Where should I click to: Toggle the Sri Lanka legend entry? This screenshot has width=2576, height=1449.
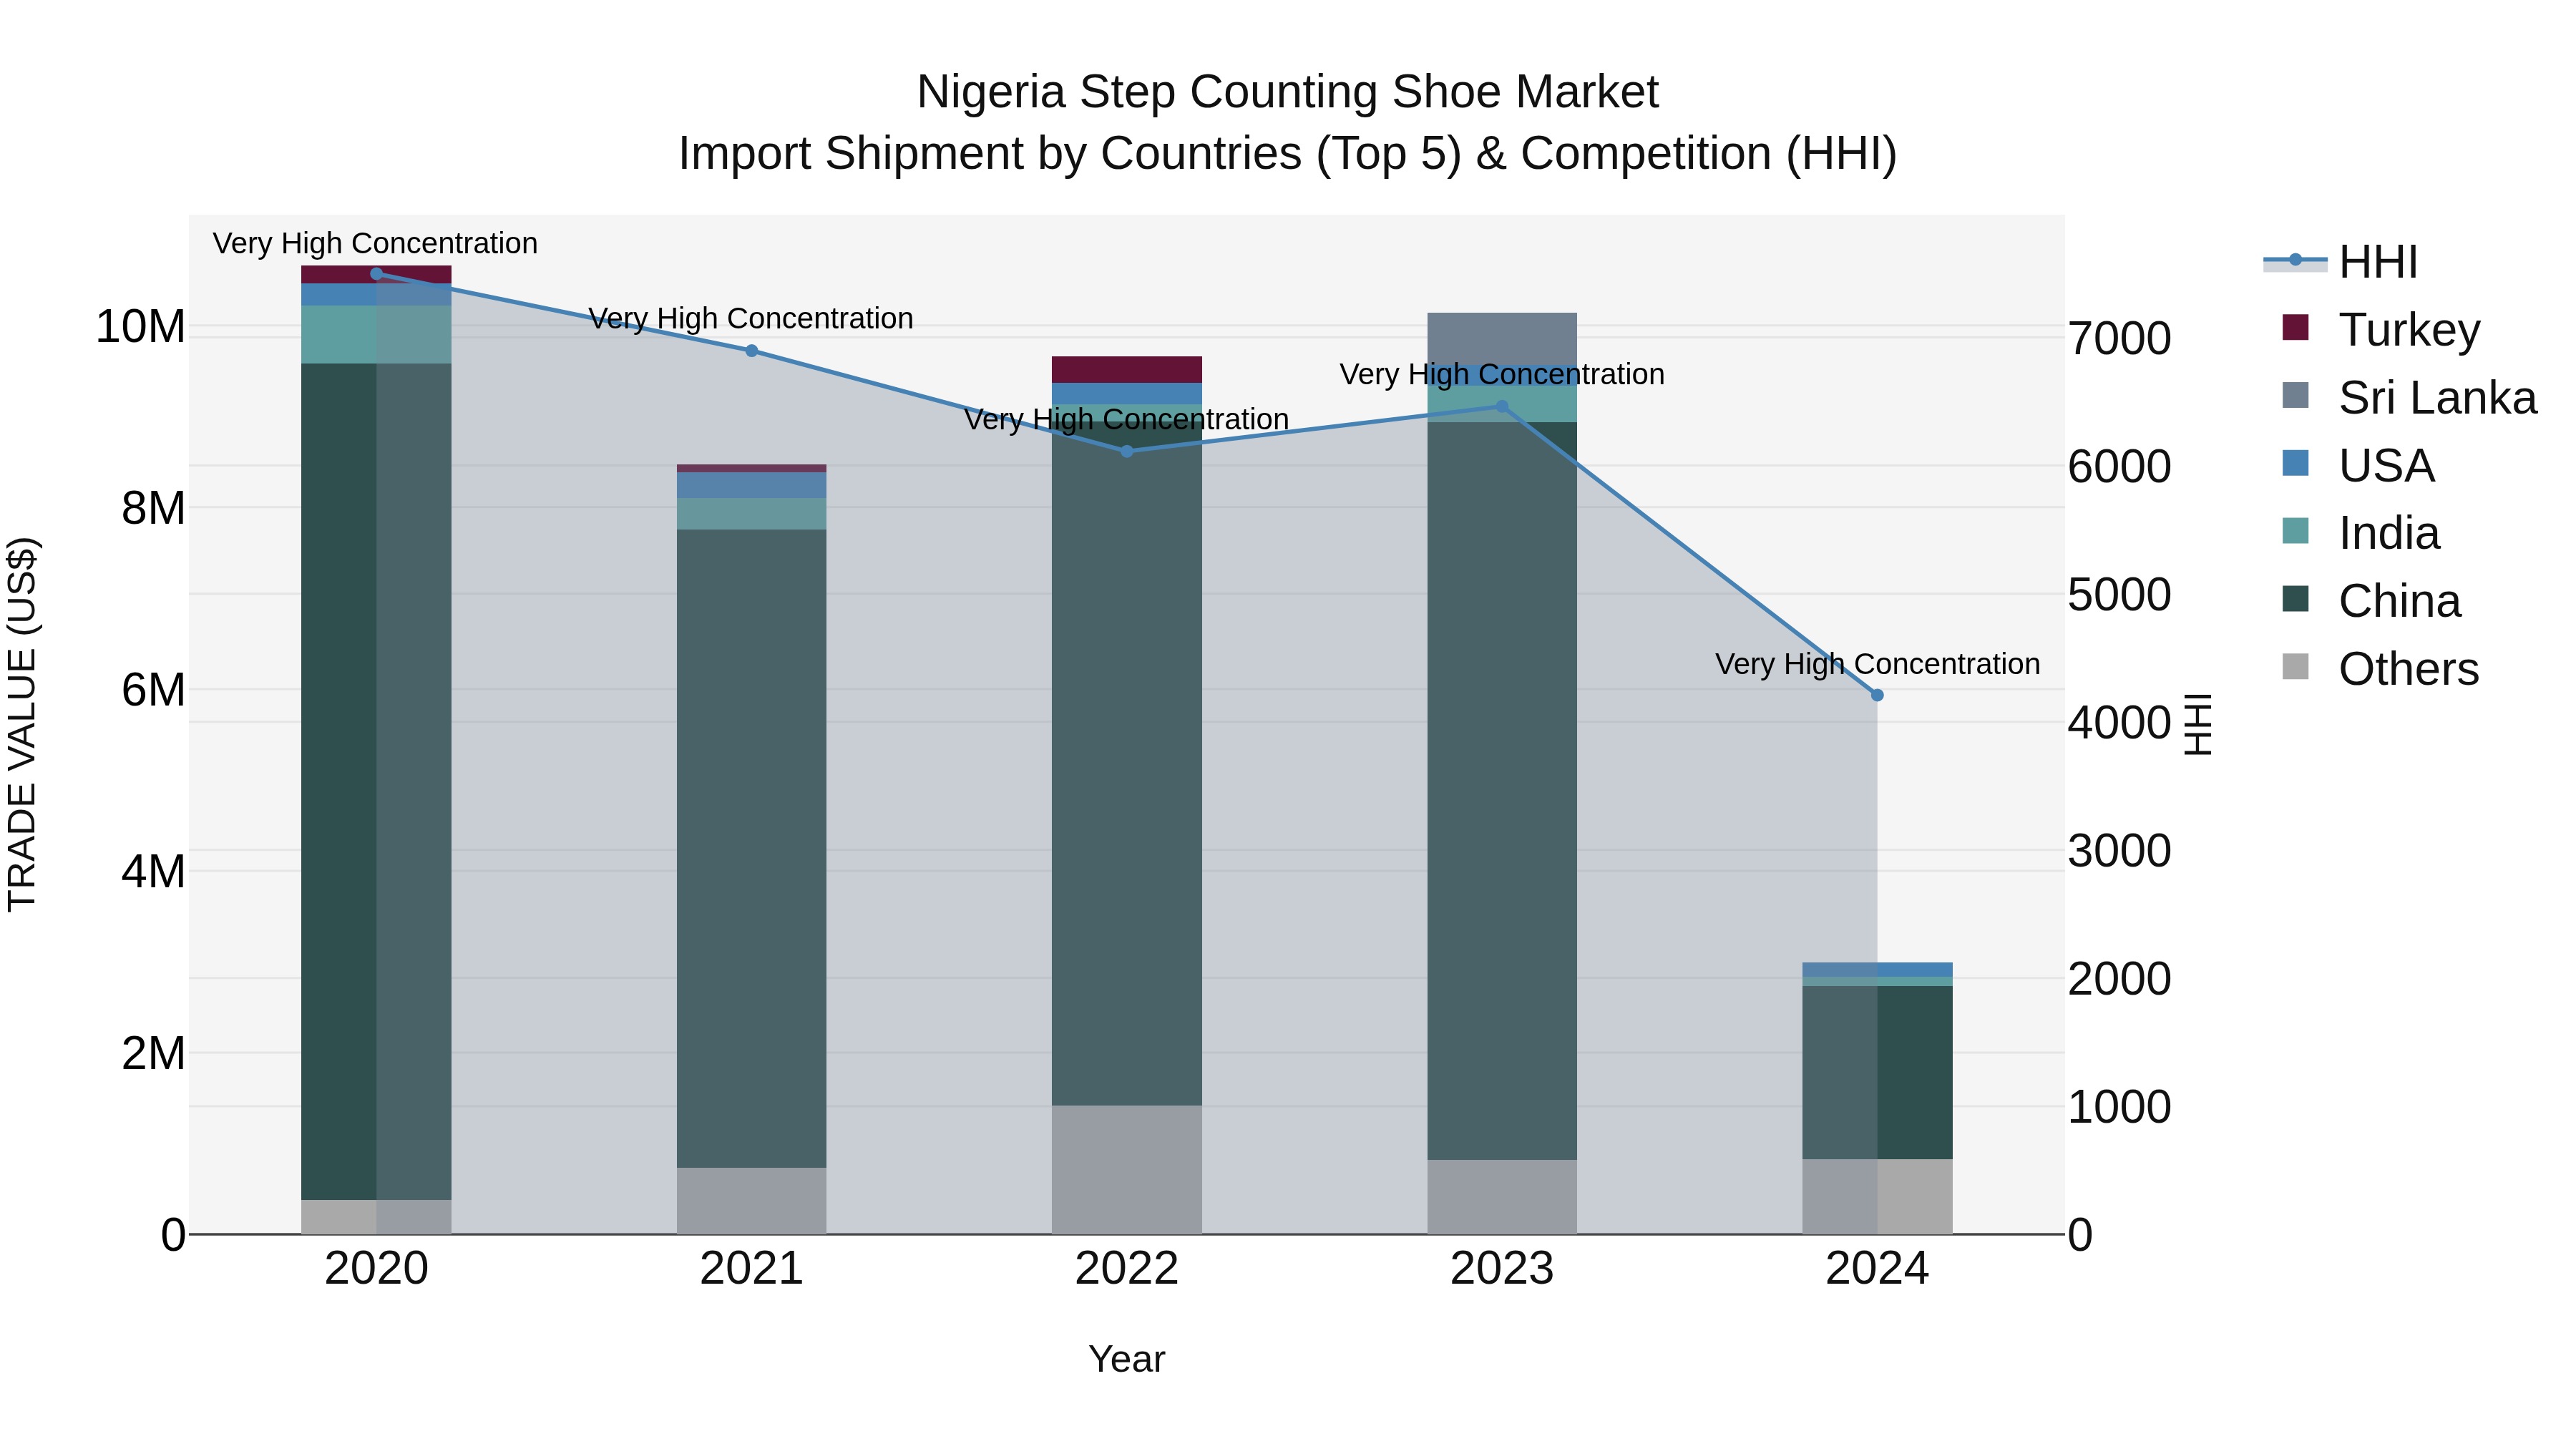coord(2409,397)
